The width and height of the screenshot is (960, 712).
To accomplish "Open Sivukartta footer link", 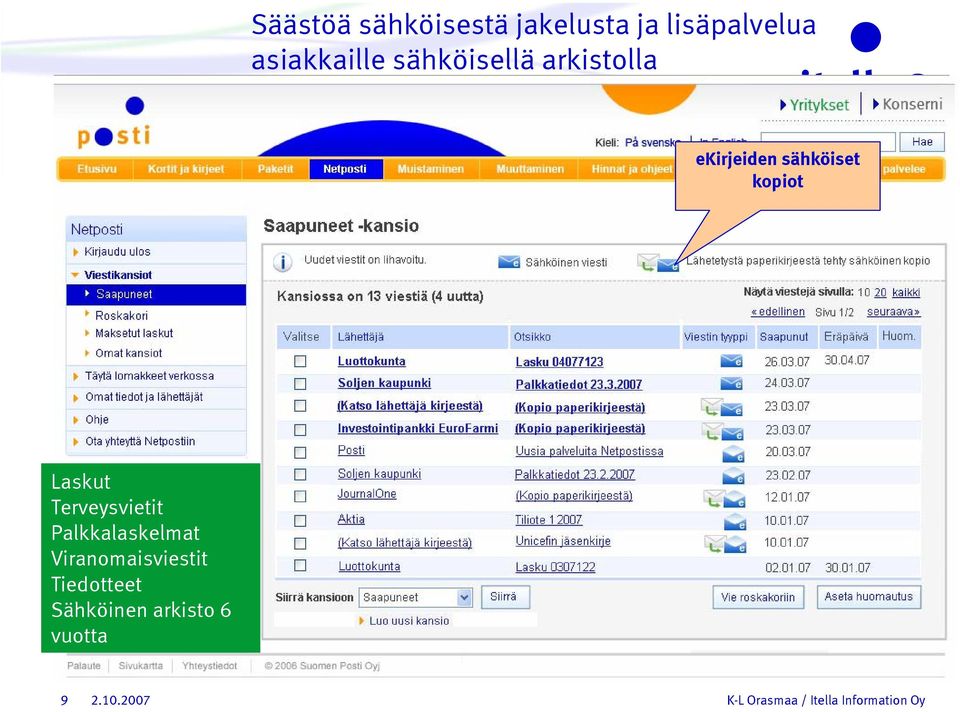I will point(141,665).
